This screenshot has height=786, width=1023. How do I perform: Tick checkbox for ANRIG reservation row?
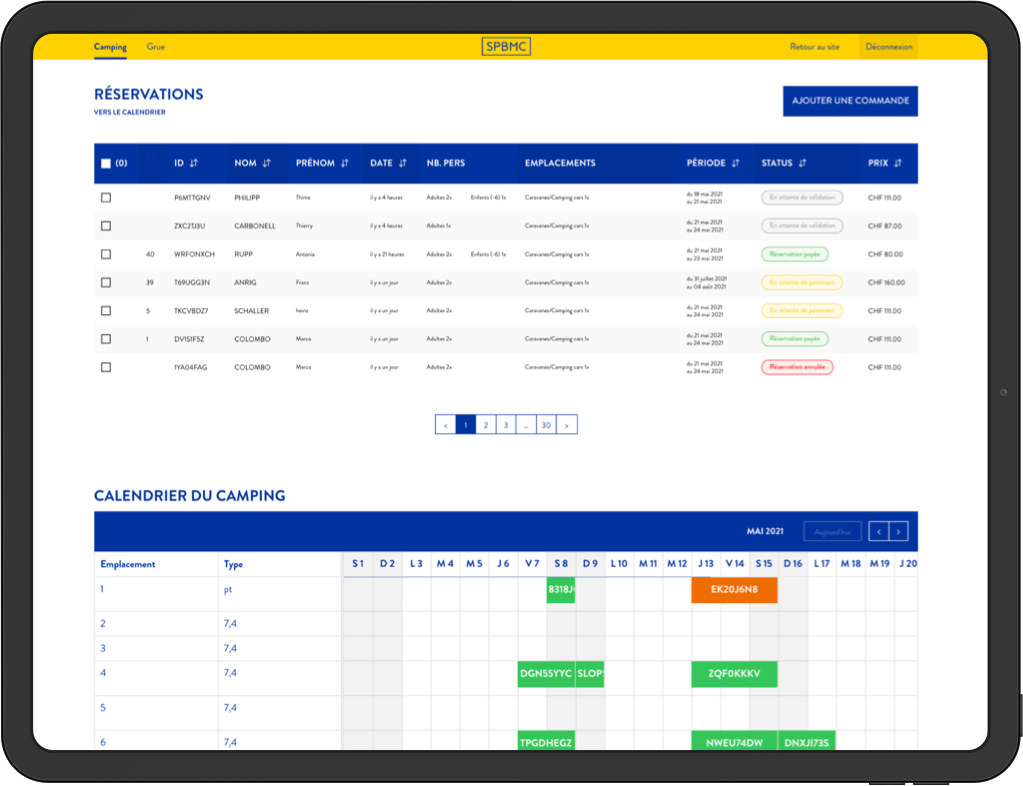click(106, 283)
